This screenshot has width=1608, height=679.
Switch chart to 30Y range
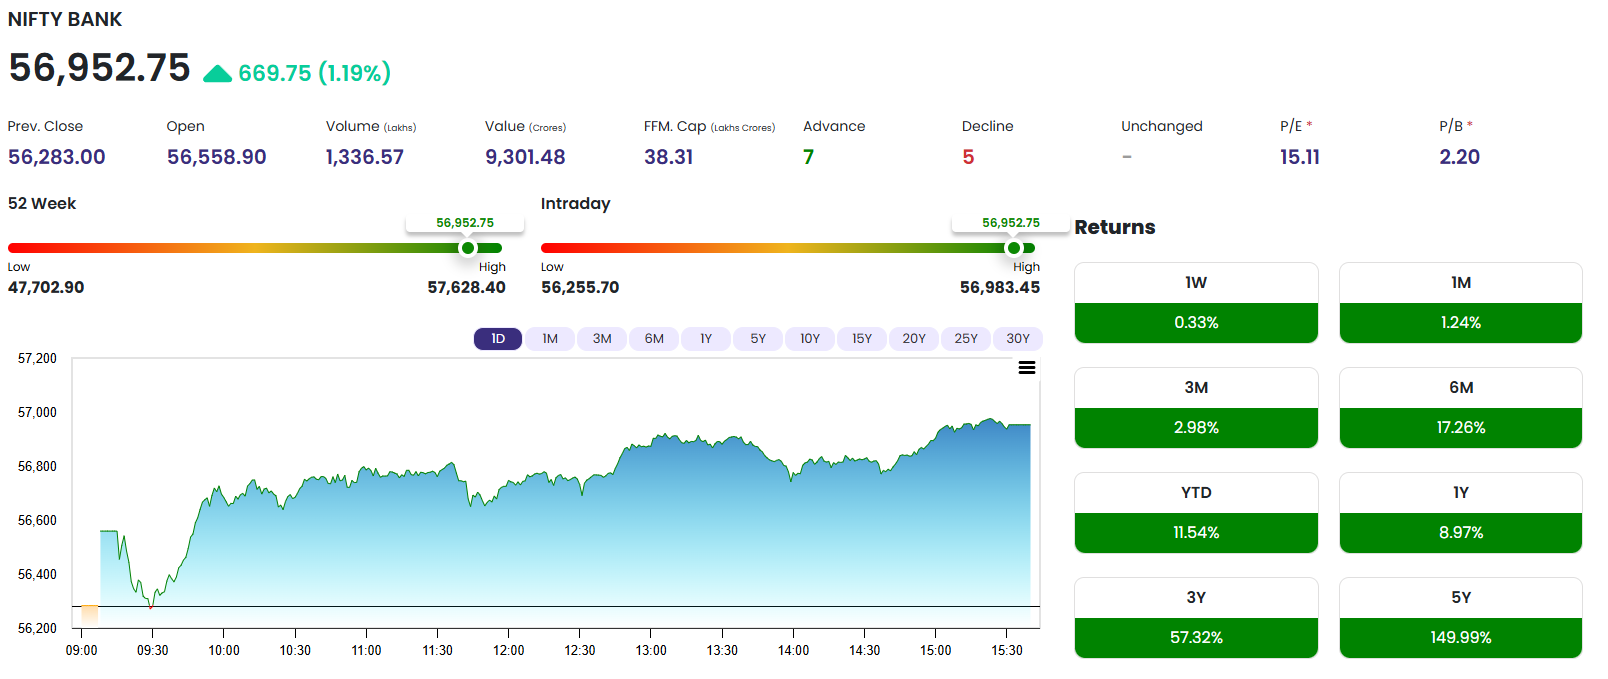coord(1018,339)
